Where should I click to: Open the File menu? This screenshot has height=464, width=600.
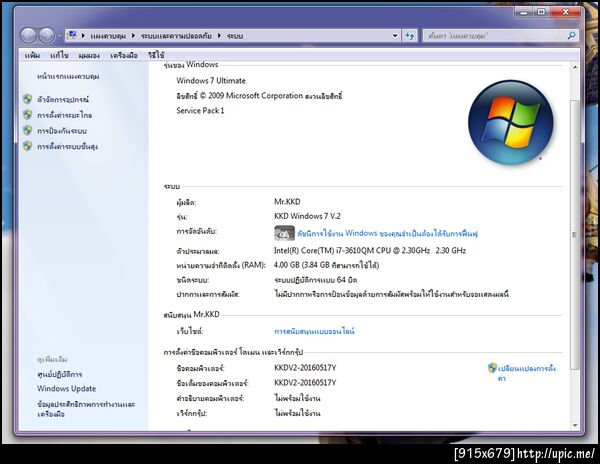[33, 56]
